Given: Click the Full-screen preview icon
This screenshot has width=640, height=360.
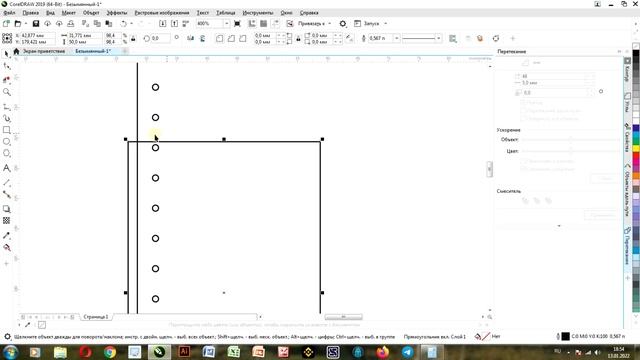Looking at the screenshot, I should point(237,24).
